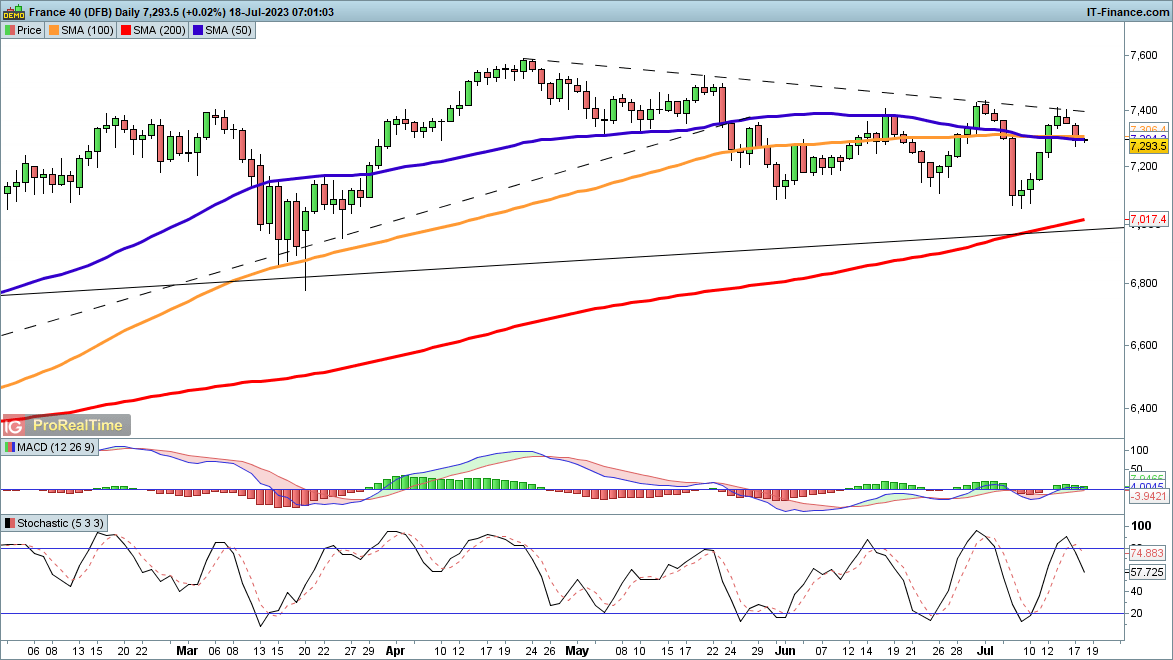Click the Jul date axis label

[x=985, y=651]
